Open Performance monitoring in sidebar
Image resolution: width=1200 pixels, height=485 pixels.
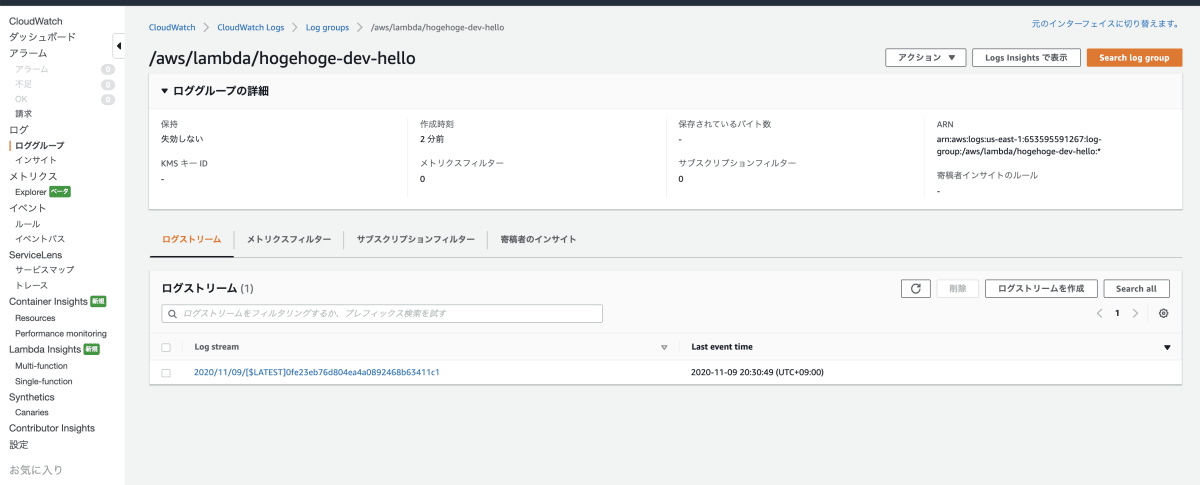[61, 334]
